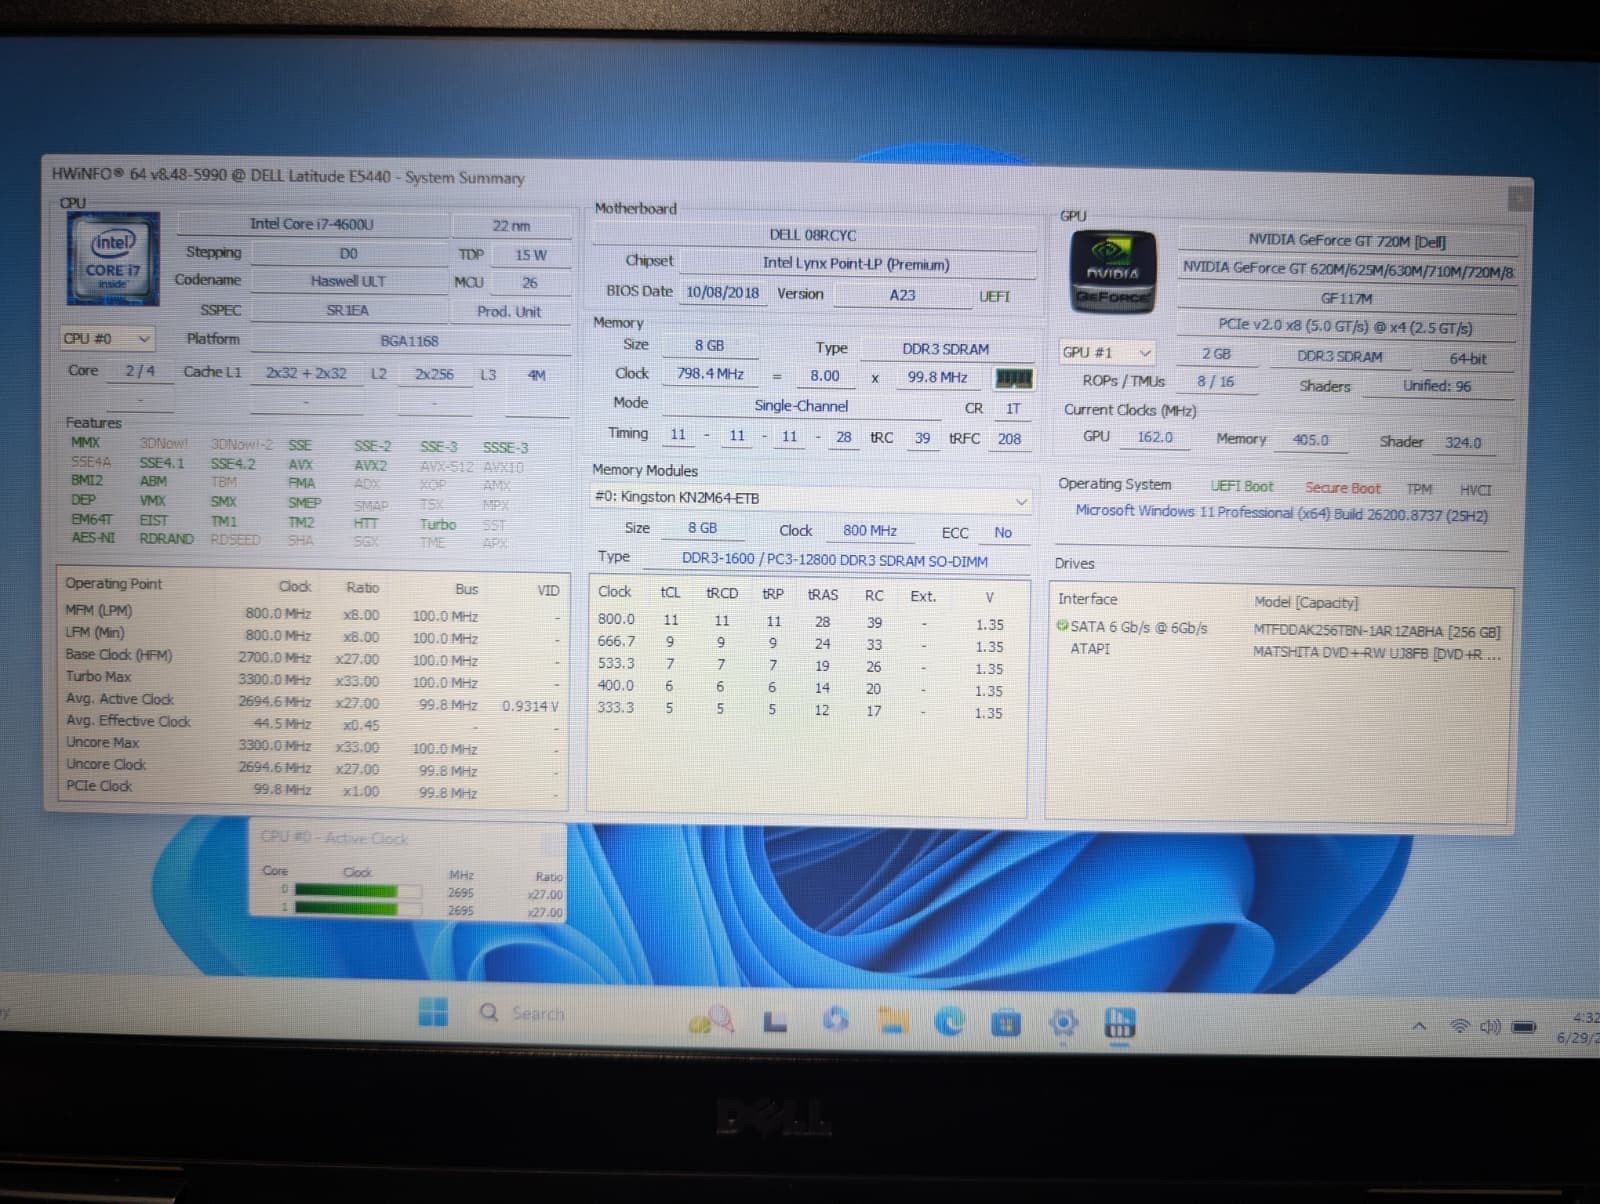Open the CPU #0 selector dropdown
This screenshot has height=1204, width=1600.
107,339
